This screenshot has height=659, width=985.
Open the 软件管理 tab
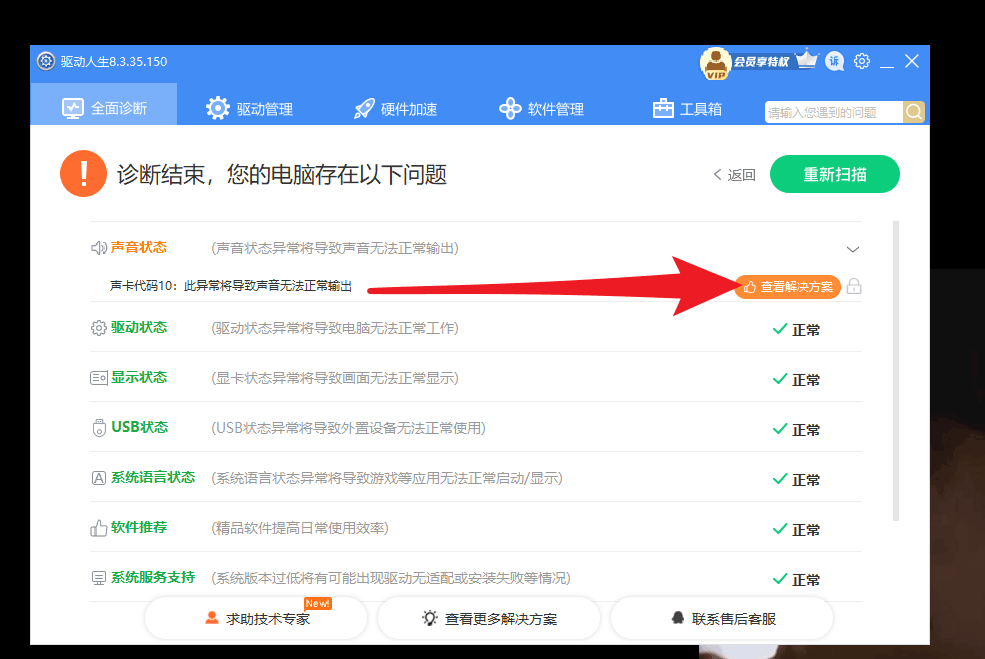[541, 109]
